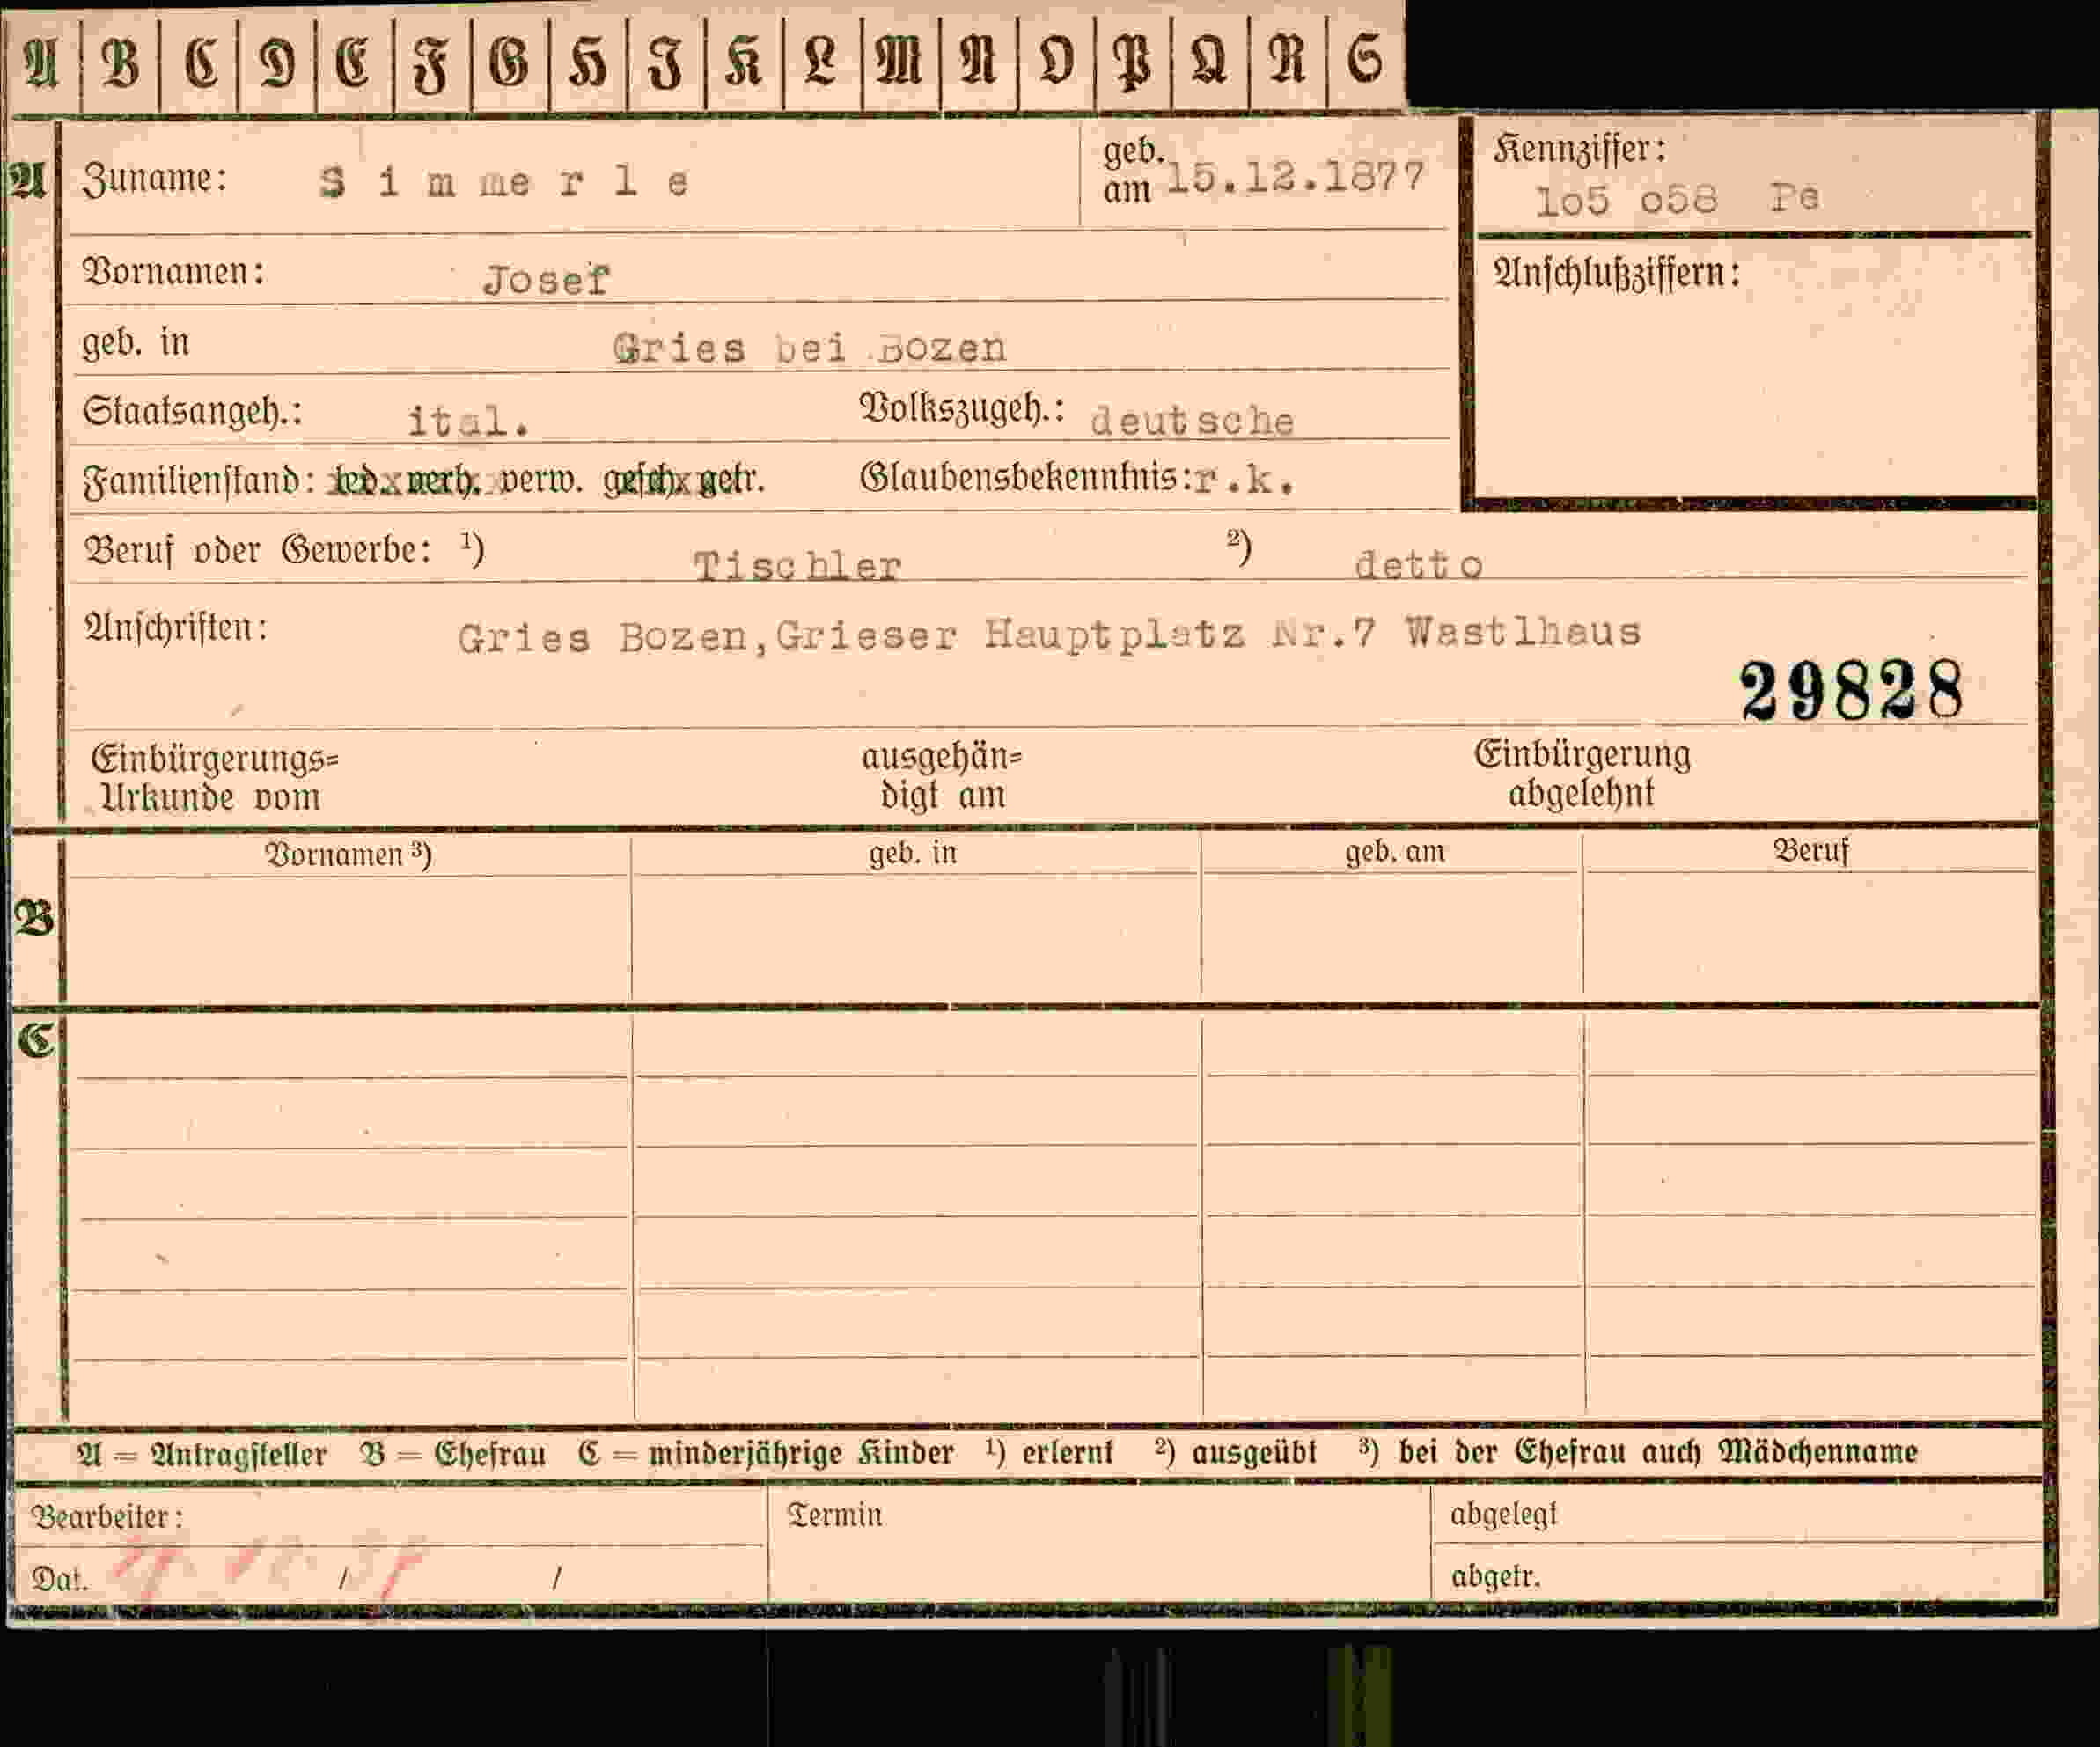The height and width of the screenshot is (1747, 2100).
Task: Click the marital status option 'verw.'
Action: (541, 481)
